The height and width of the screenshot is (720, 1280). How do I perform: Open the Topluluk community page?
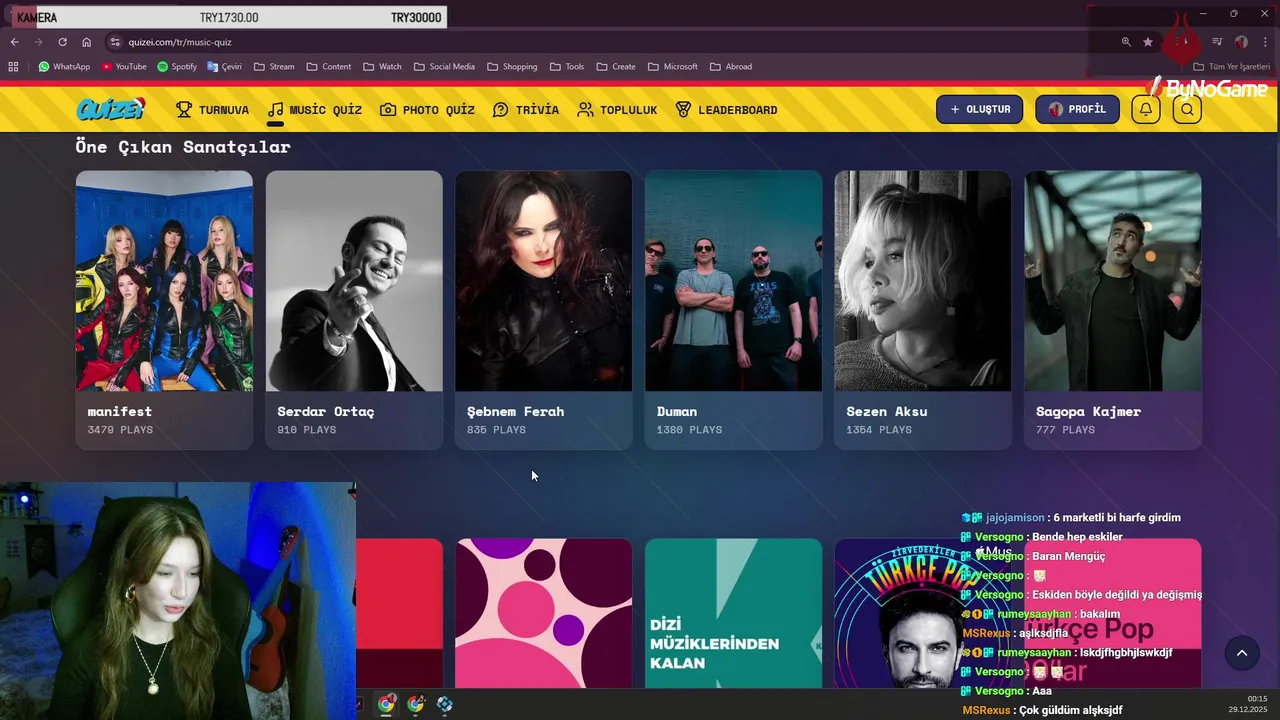point(617,110)
